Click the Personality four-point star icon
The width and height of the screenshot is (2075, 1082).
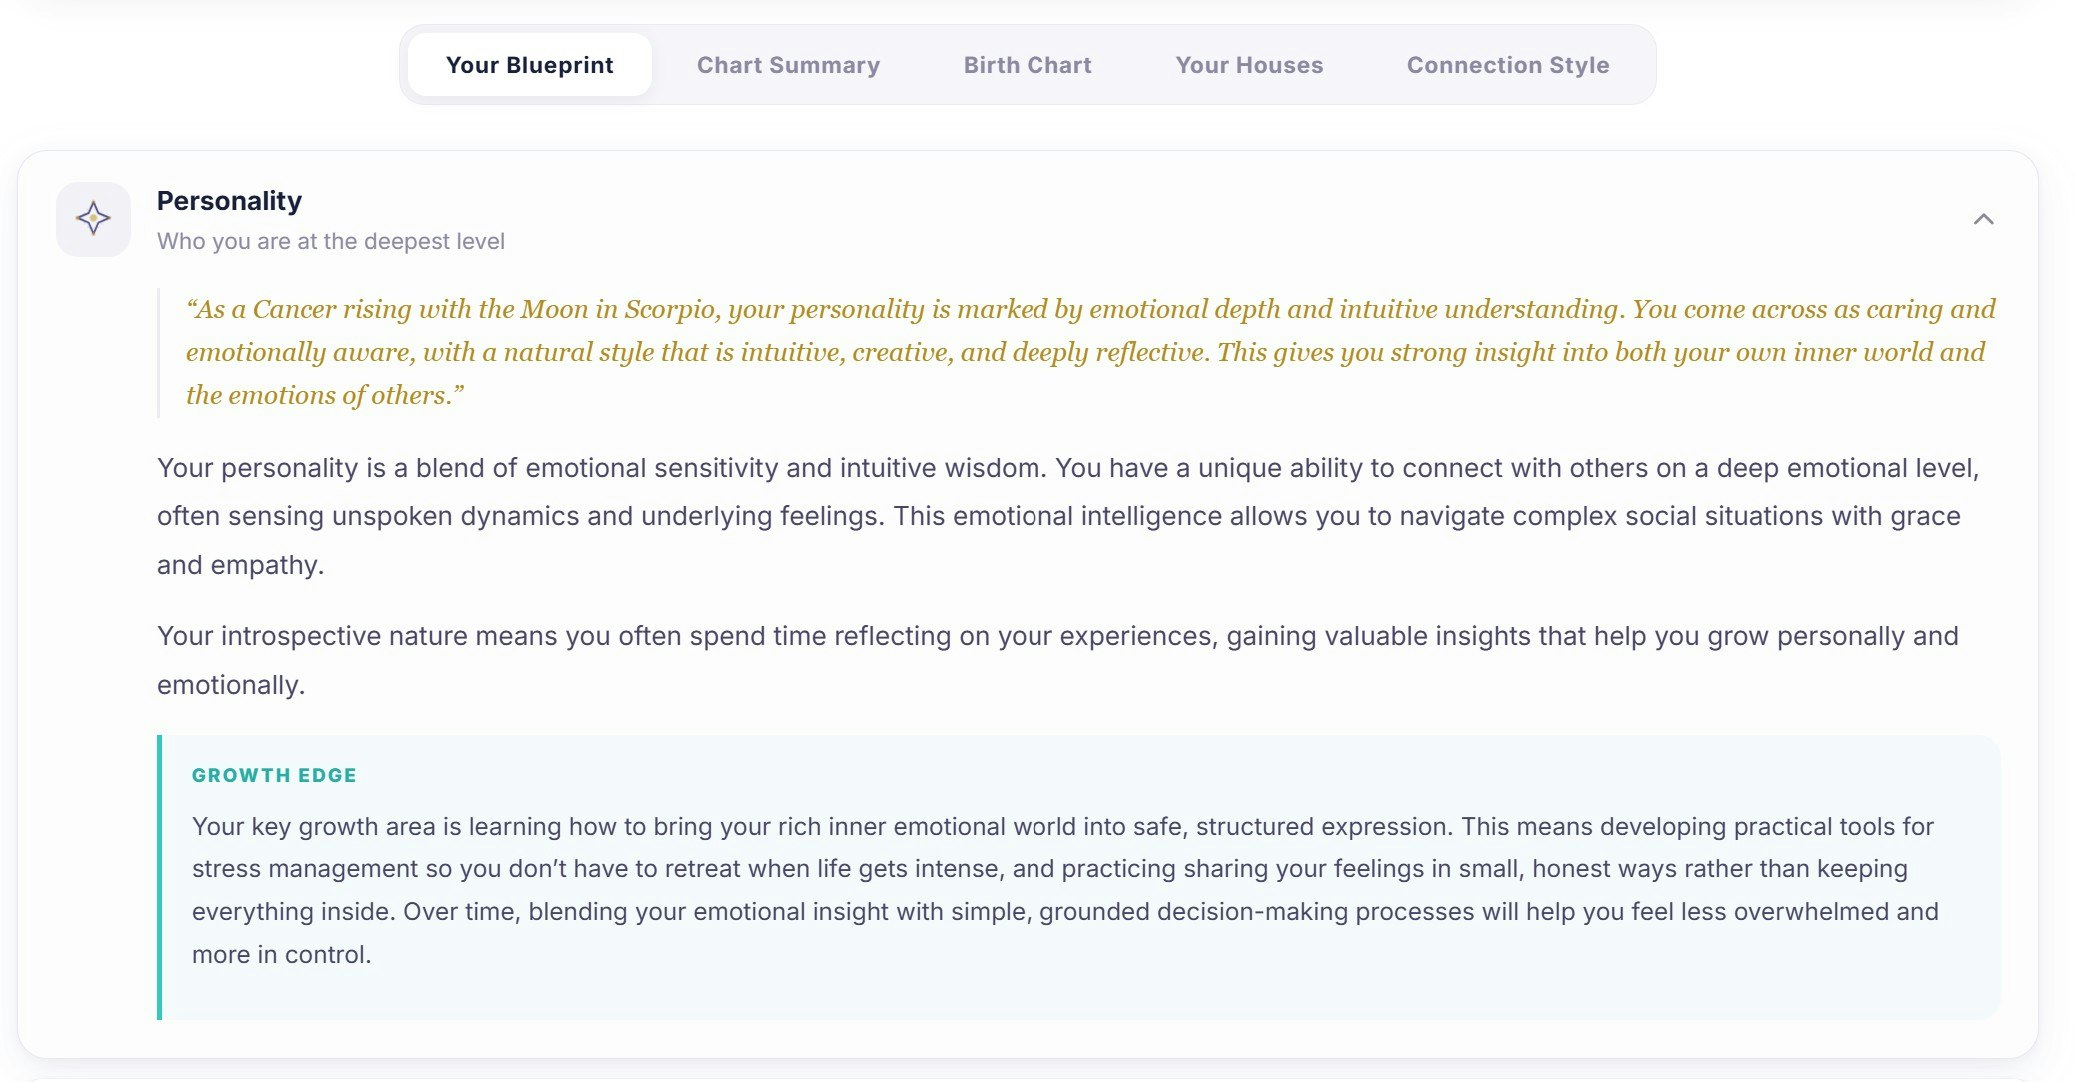[93, 218]
